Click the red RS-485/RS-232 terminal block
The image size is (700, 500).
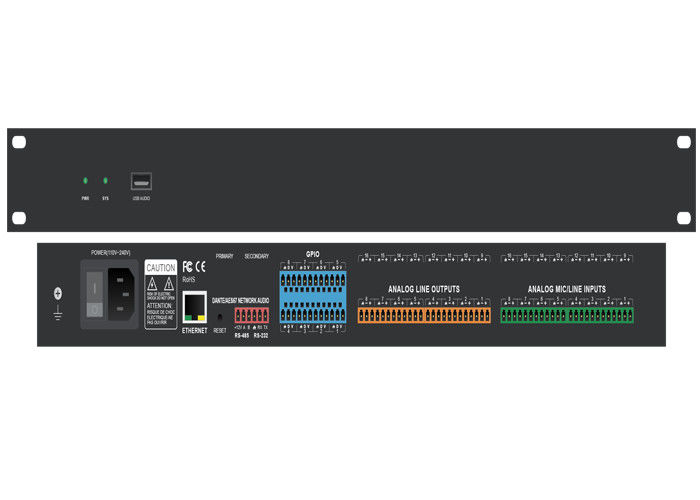pyautogui.click(x=250, y=317)
